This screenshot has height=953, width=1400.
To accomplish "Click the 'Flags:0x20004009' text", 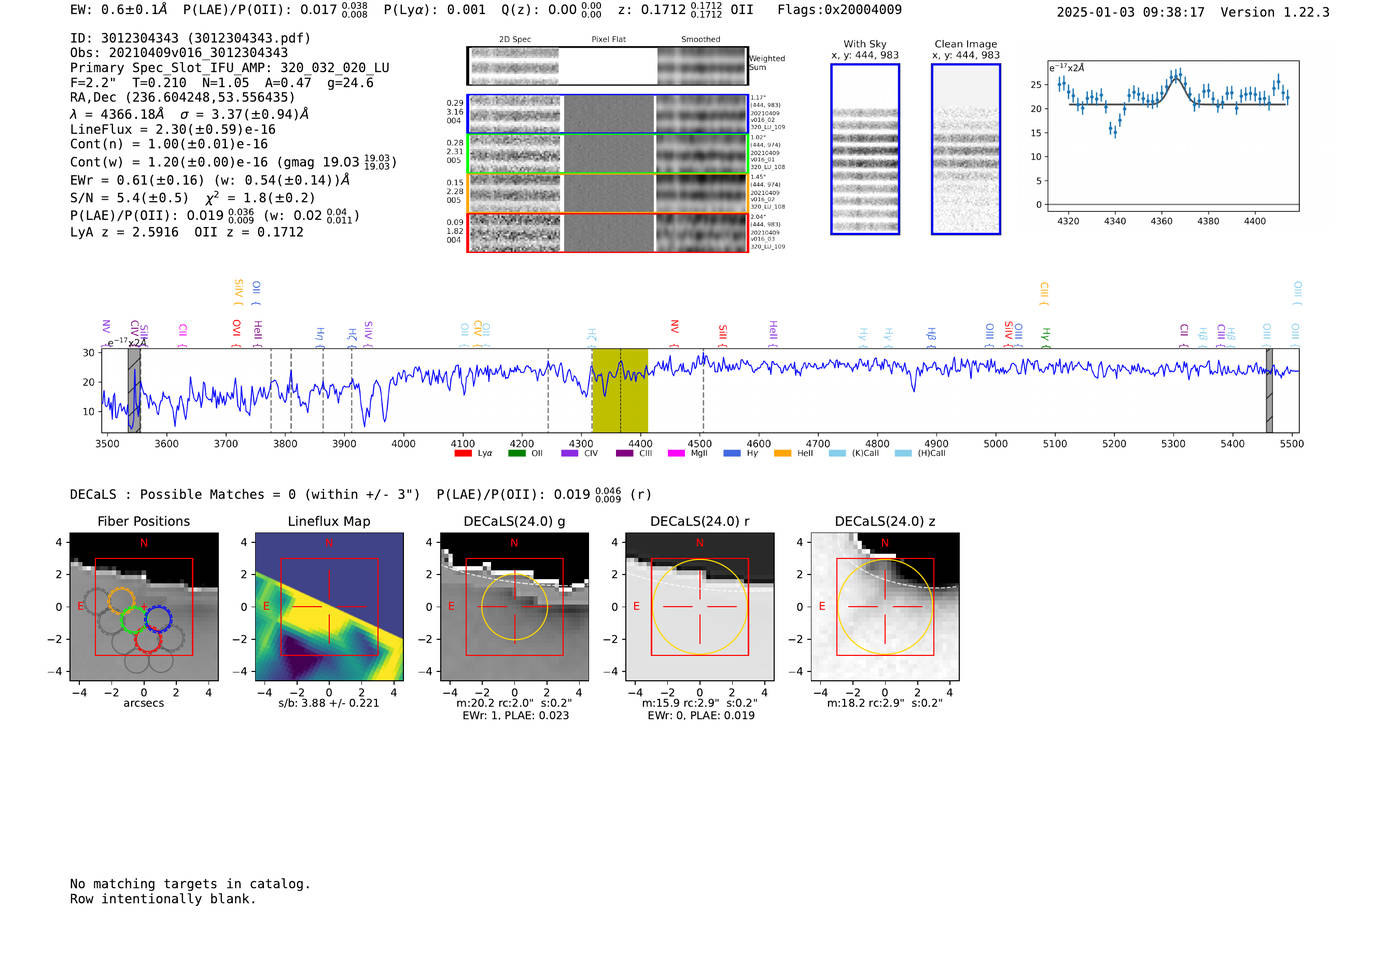I will (x=840, y=10).
